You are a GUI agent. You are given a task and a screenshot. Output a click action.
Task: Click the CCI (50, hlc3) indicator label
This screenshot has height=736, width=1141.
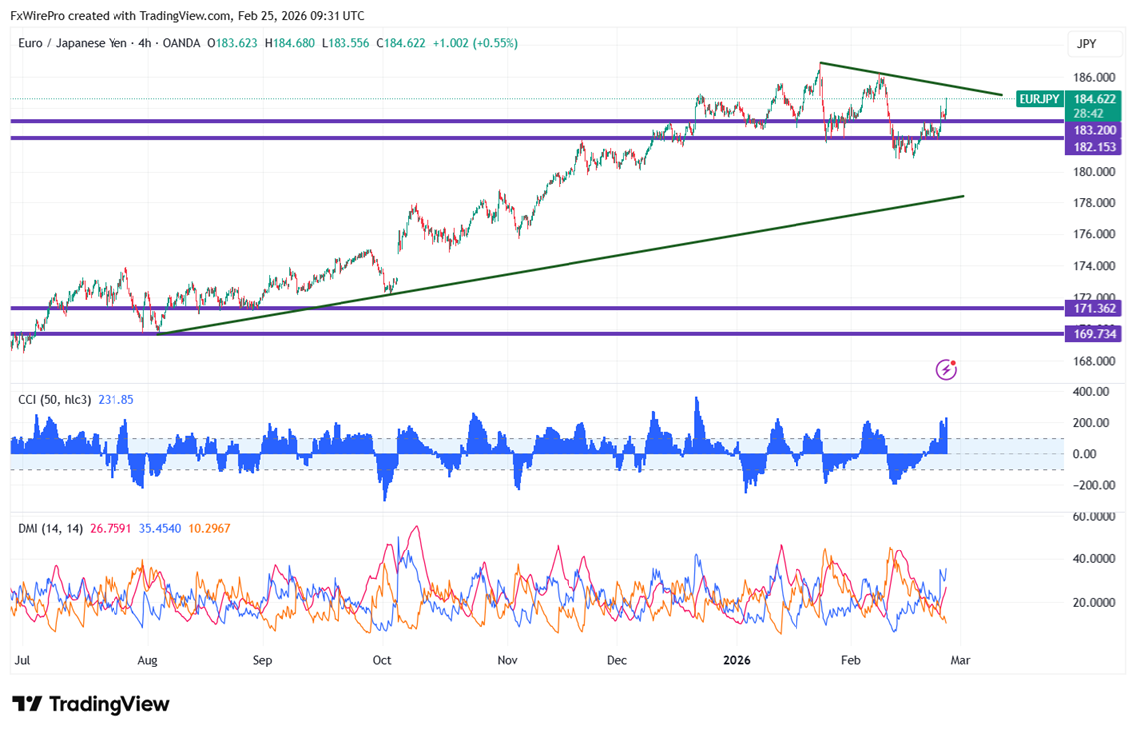[55, 399]
